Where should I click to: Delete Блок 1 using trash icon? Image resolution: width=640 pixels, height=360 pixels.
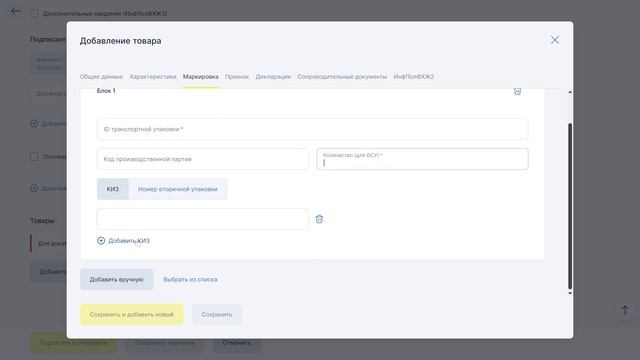point(517,91)
